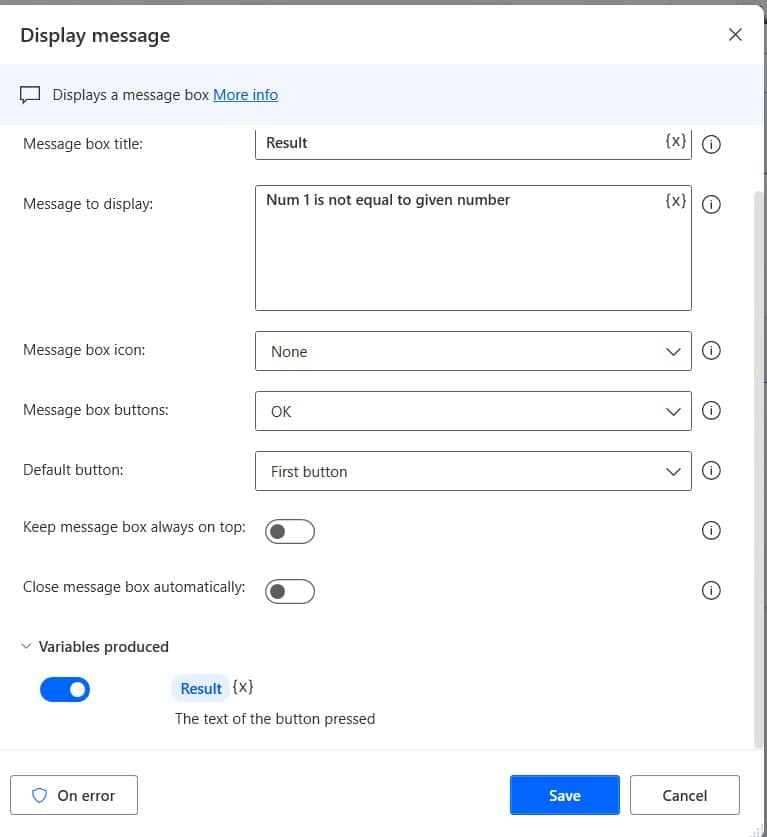The image size is (767, 837).
Task: Disable the Result variable toggle
Action: coord(65,689)
